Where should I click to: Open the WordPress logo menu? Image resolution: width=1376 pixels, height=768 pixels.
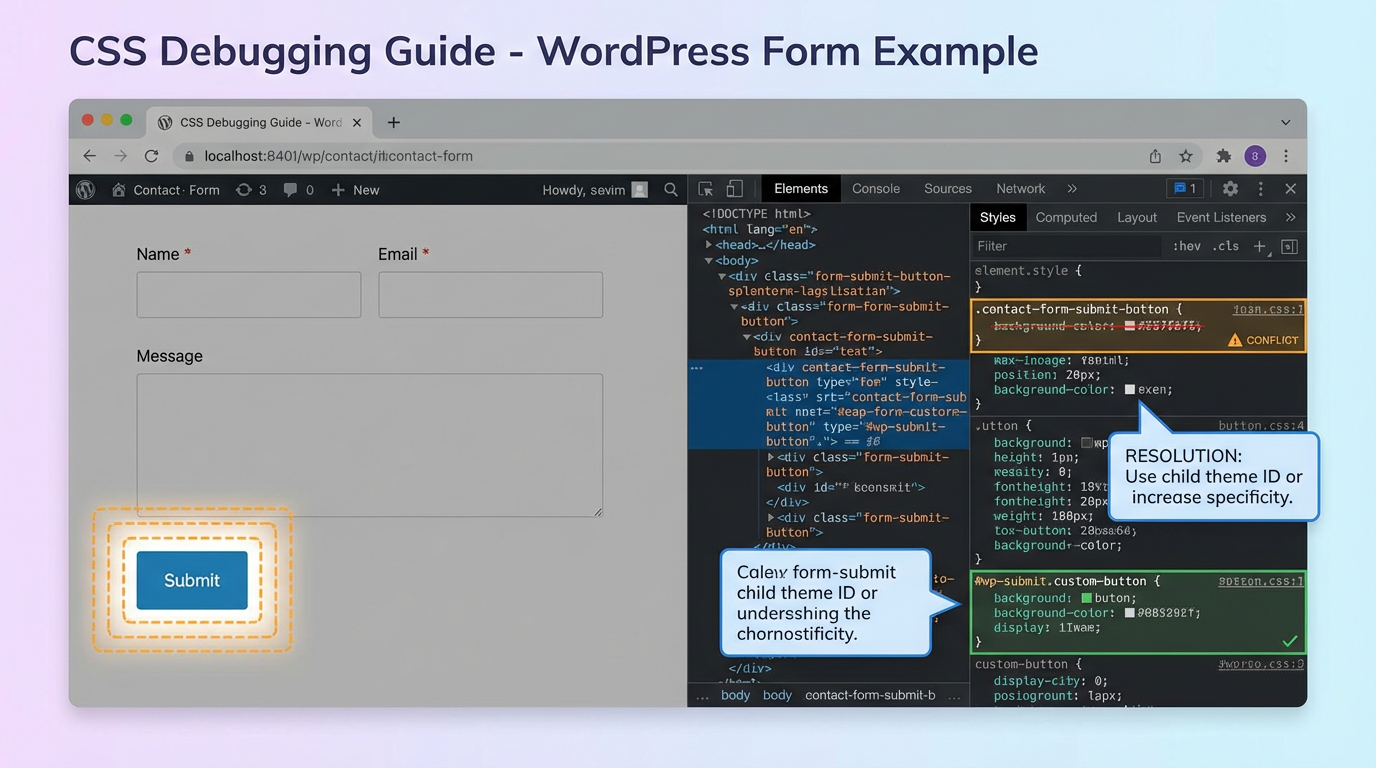(x=85, y=189)
